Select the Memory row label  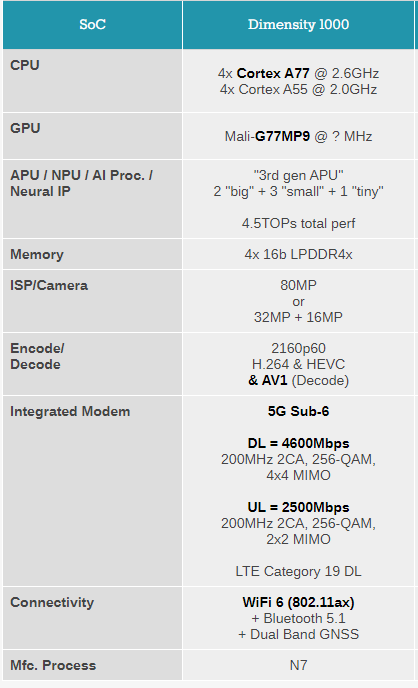pos(37,254)
